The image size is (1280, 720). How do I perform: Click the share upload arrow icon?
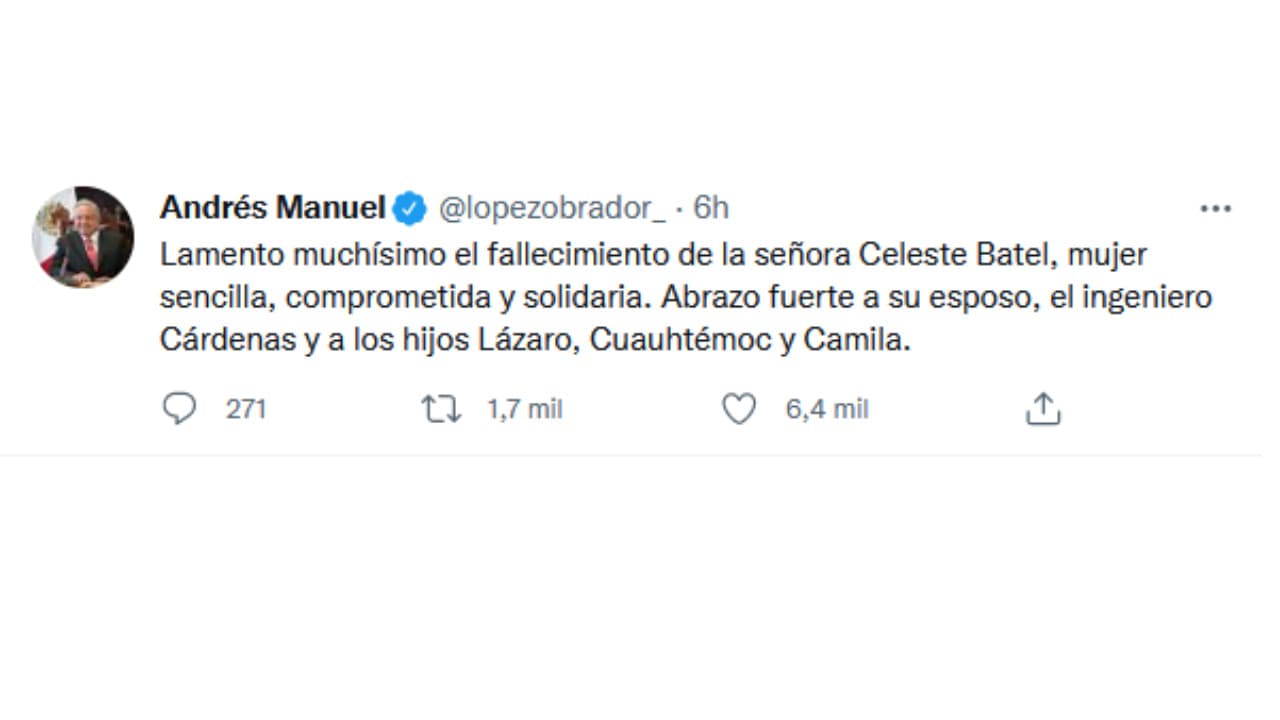(x=1043, y=408)
